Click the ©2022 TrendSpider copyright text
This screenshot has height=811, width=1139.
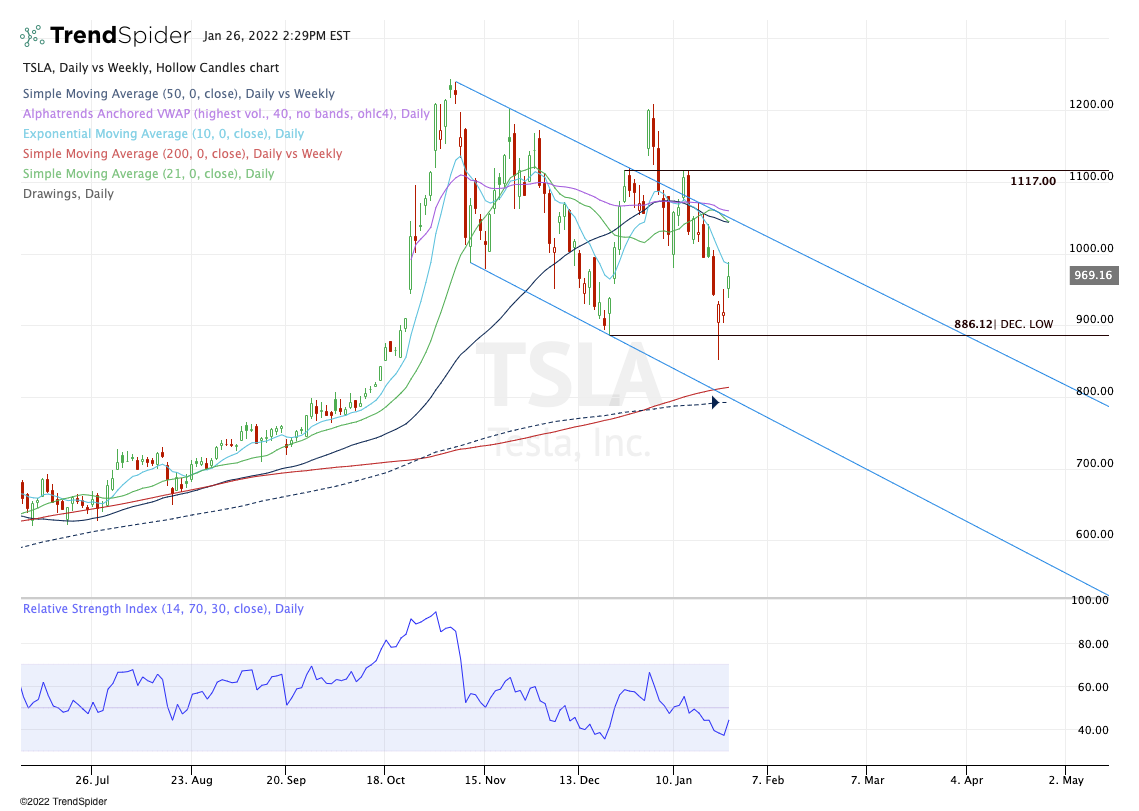point(63,802)
